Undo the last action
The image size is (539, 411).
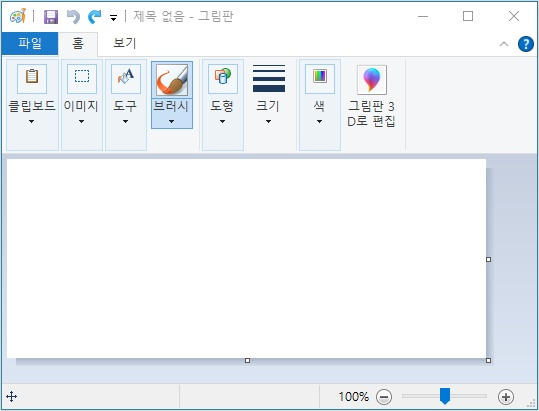click(x=73, y=16)
